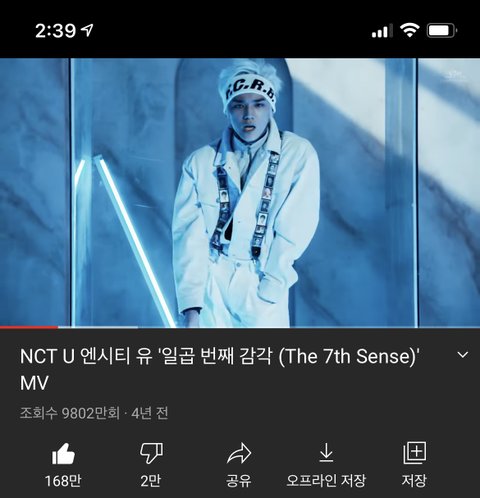Tap the thumbs-down dislike icon
Viewport: 480px width, 498px height.
(x=151, y=453)
